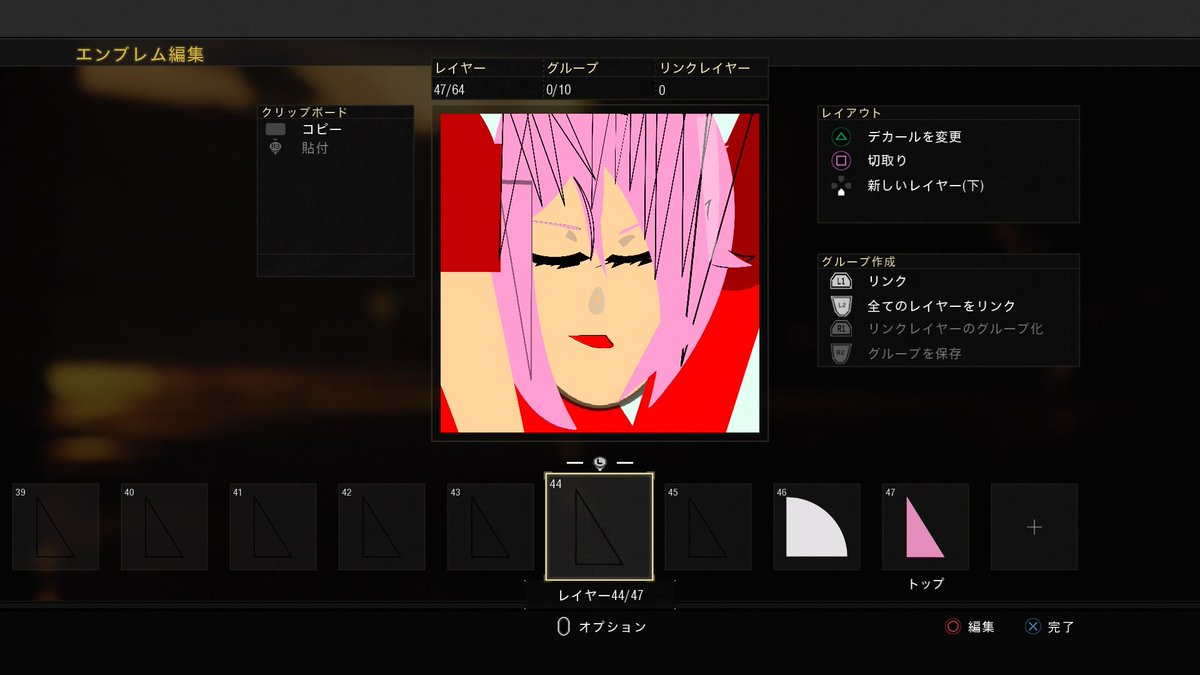Click the R2 icon beside グループを保存
Image resolution: width=1200 pixels, height=675 pixels.
pyautogui.click(x=841, y=353)
